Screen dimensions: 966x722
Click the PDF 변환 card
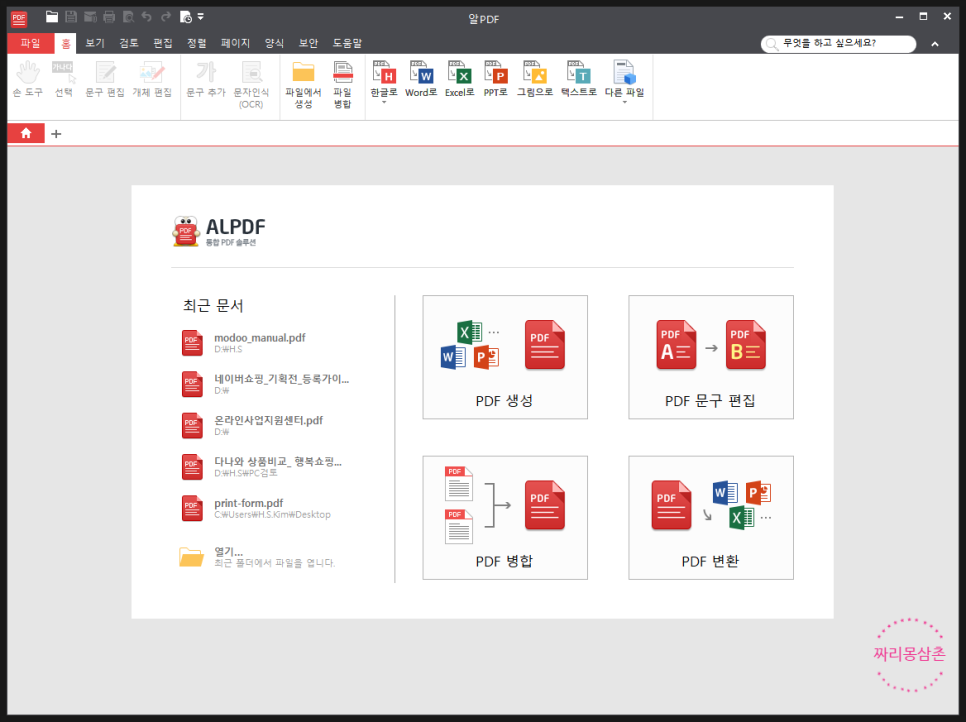click(710, 517)
